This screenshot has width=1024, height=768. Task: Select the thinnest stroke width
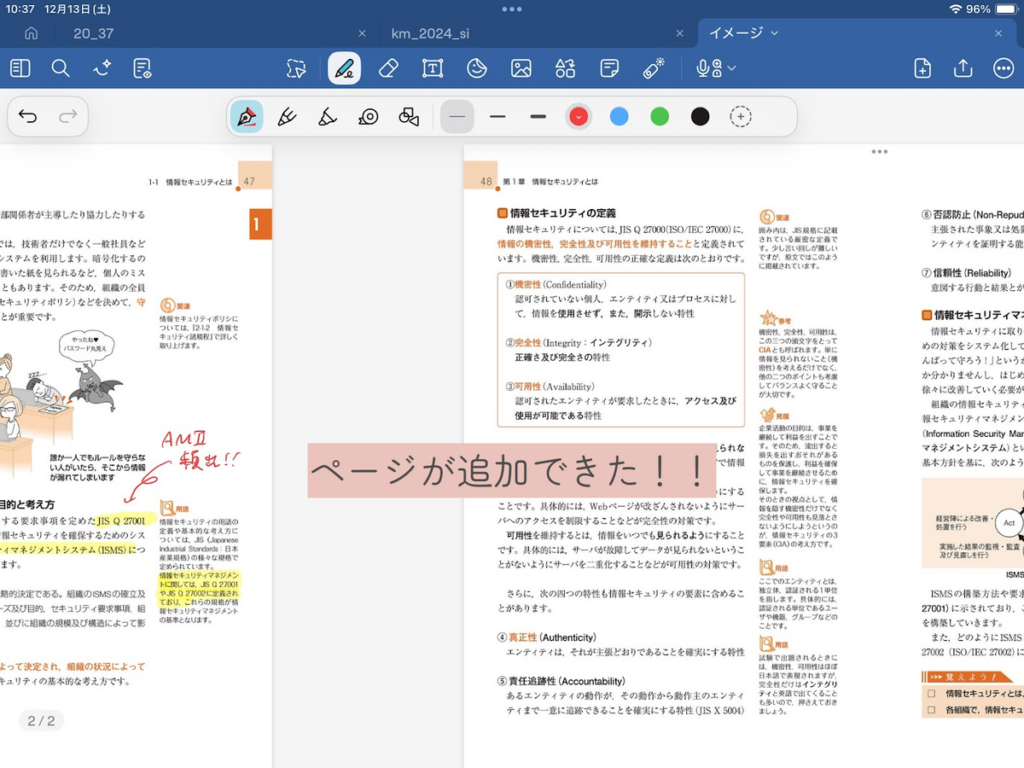point(457,117)
